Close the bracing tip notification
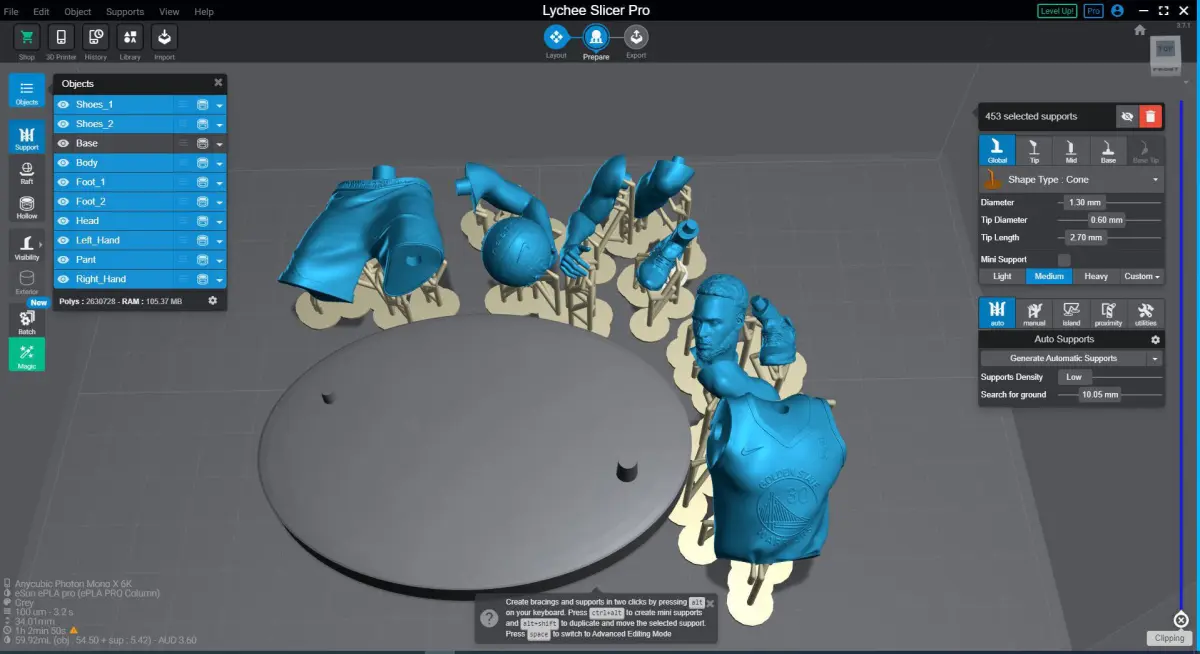This screenshot has height=654, width=1200. [710, 603]
